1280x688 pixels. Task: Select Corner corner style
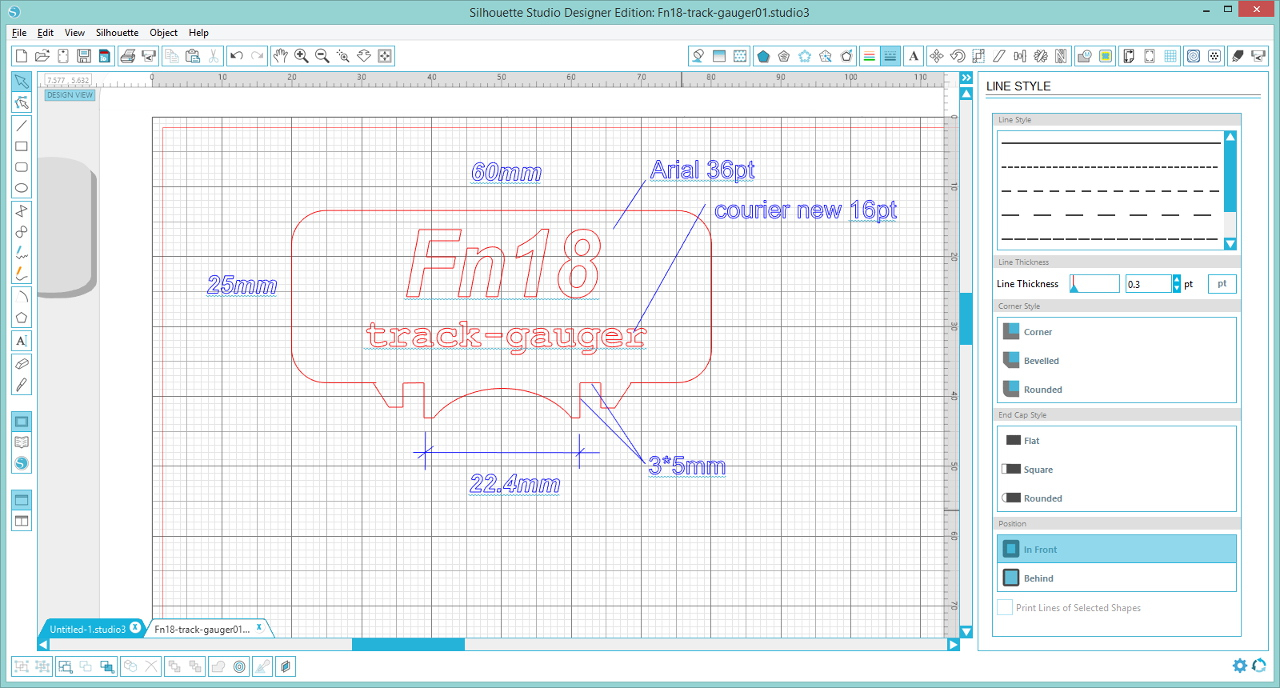pos(1117,332)
